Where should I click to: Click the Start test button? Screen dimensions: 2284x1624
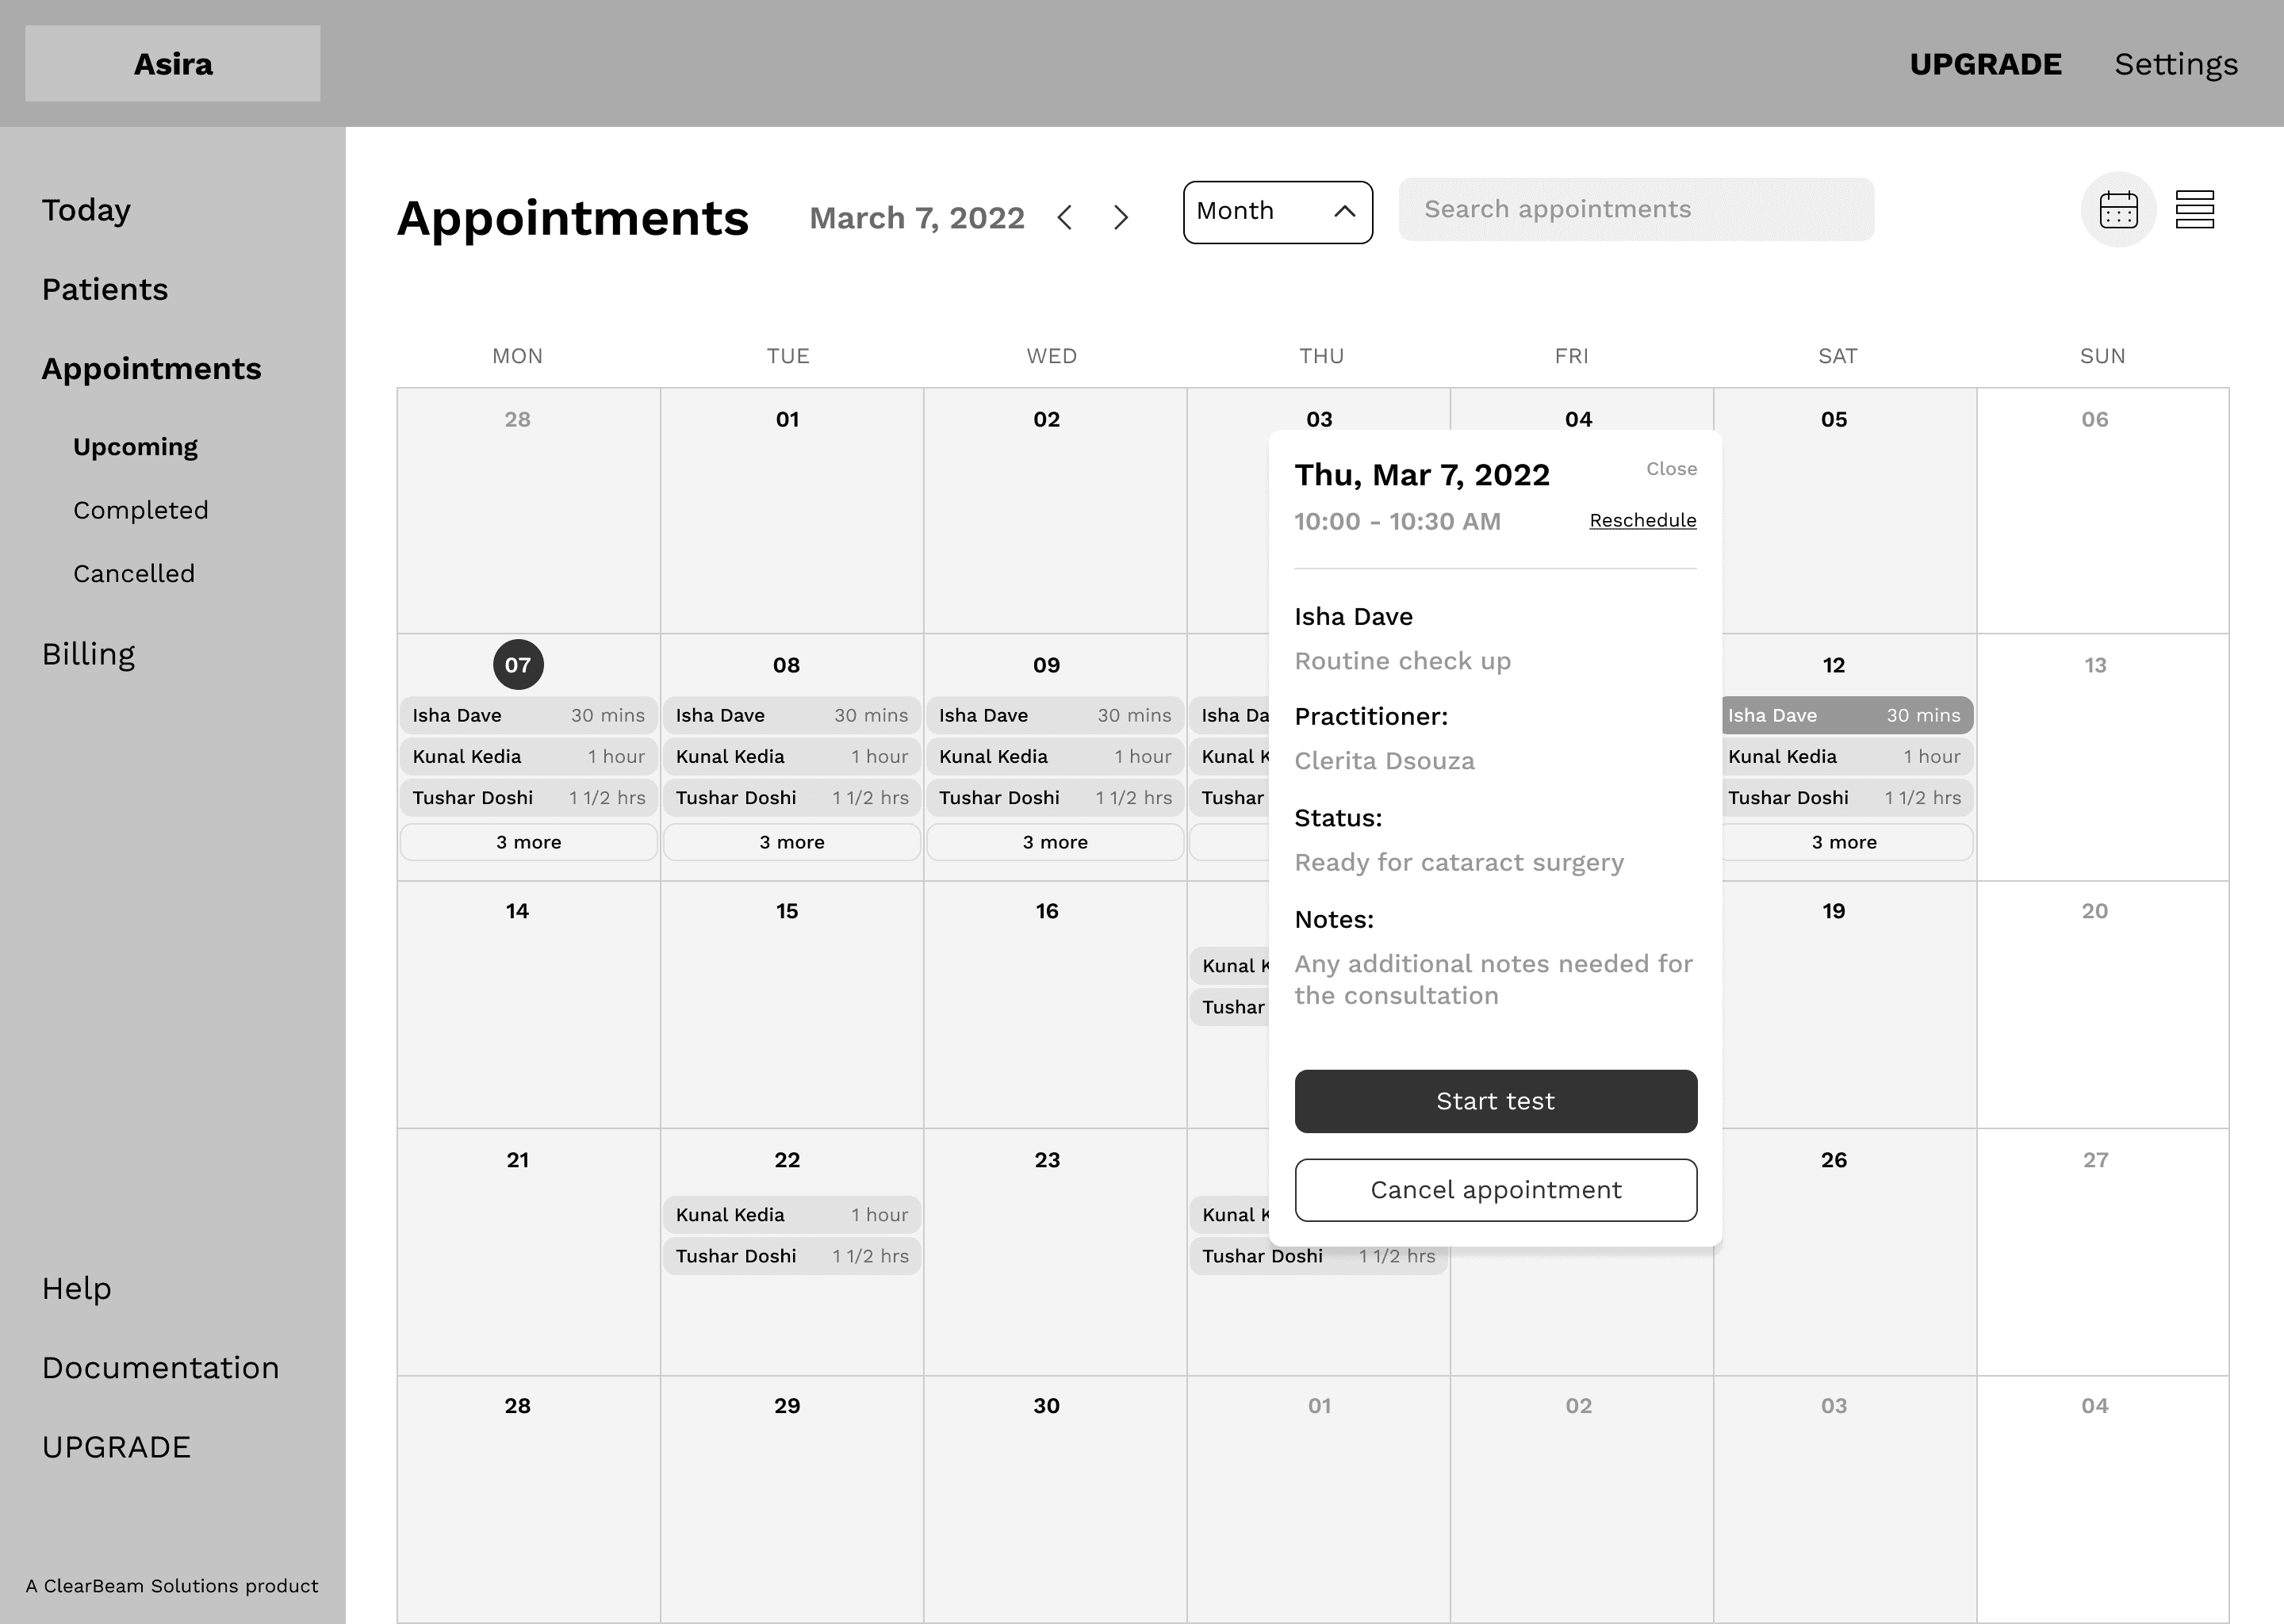click(1495, 1101)
